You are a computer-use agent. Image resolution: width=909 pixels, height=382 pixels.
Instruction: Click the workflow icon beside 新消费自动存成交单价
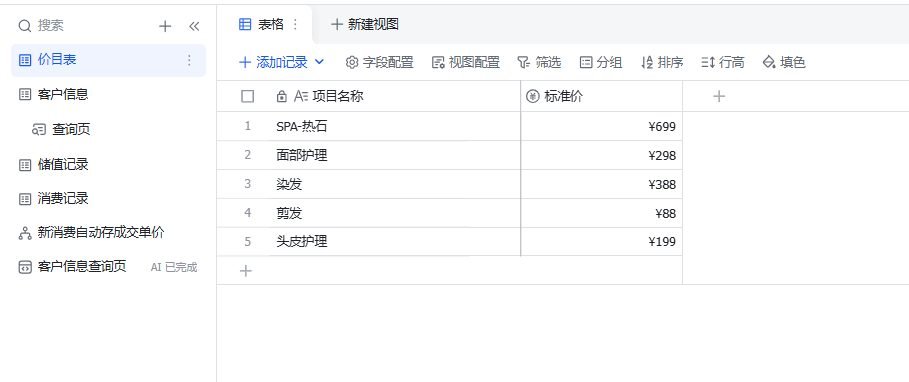pos(25,233)
